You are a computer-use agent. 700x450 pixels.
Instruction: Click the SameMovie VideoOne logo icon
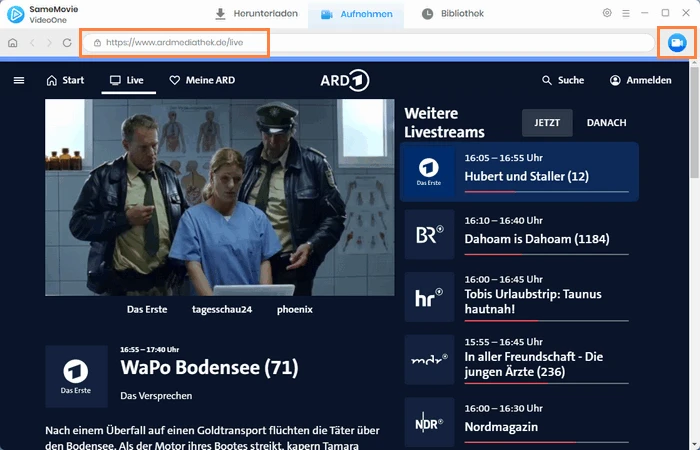pos(16,14)
